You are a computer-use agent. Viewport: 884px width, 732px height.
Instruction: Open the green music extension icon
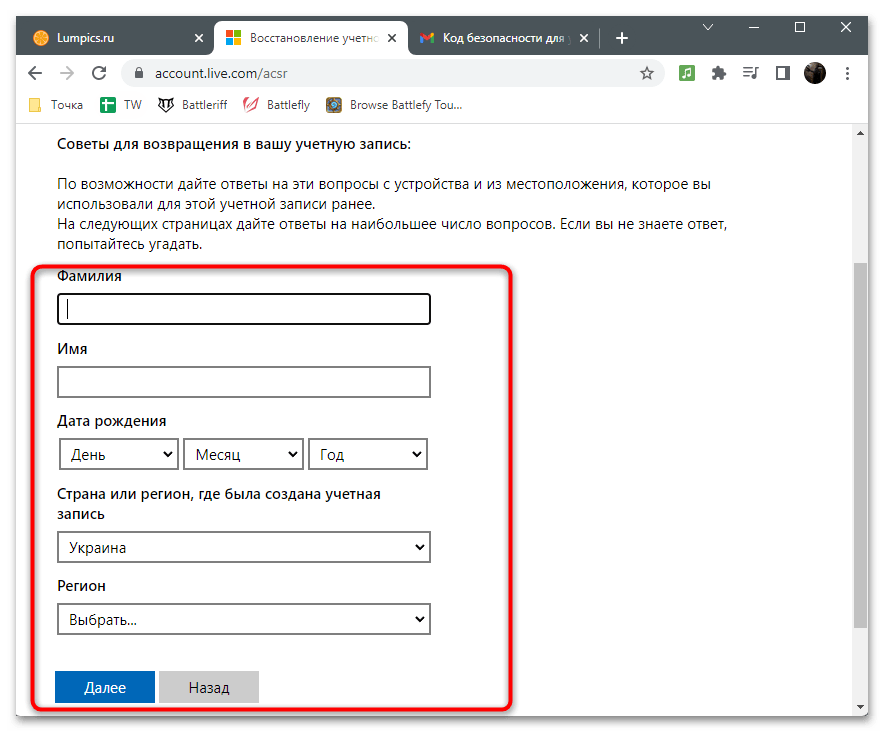coord(687,73)
